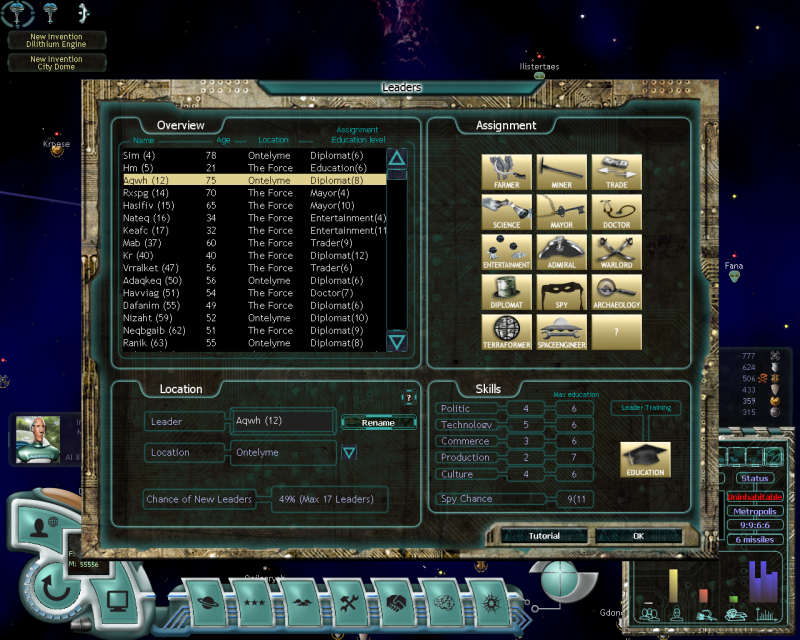
Task: Expand the bottom toolbar chevron arrows
Action: pos(522,619)
